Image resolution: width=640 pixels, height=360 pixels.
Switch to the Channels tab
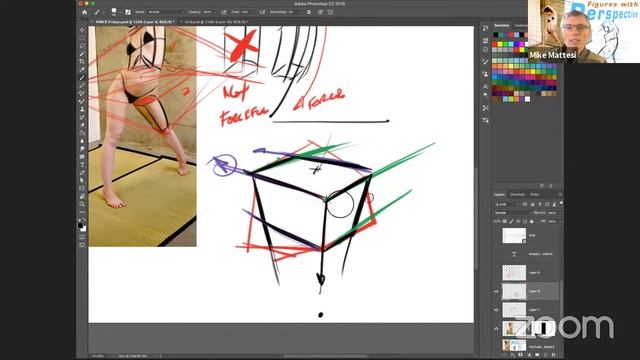[517, 194]
